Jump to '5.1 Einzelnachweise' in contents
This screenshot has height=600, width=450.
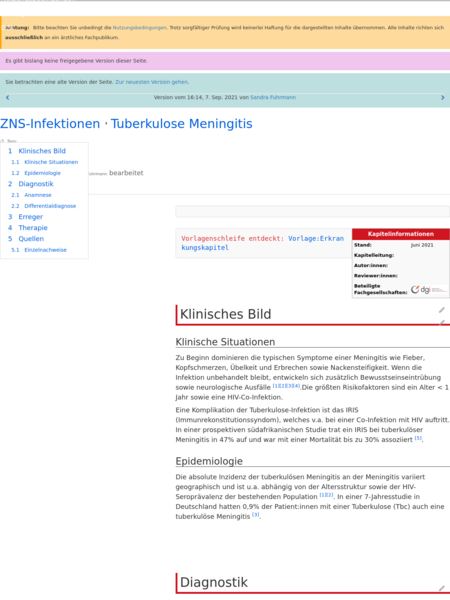(39, 250)
